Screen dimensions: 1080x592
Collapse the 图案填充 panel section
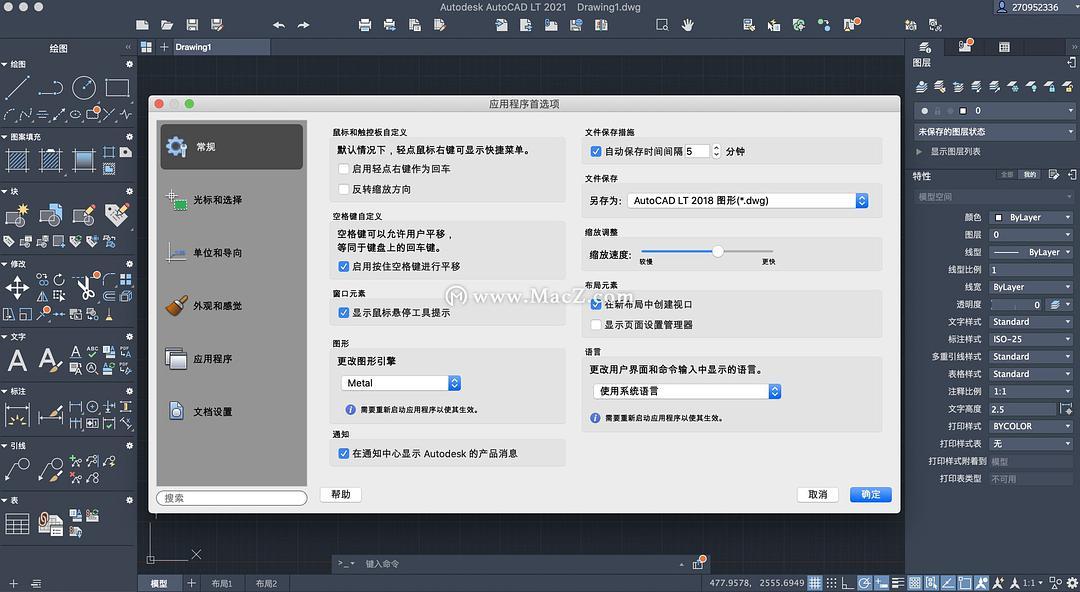pyautogui.click(x=4, y=137)
